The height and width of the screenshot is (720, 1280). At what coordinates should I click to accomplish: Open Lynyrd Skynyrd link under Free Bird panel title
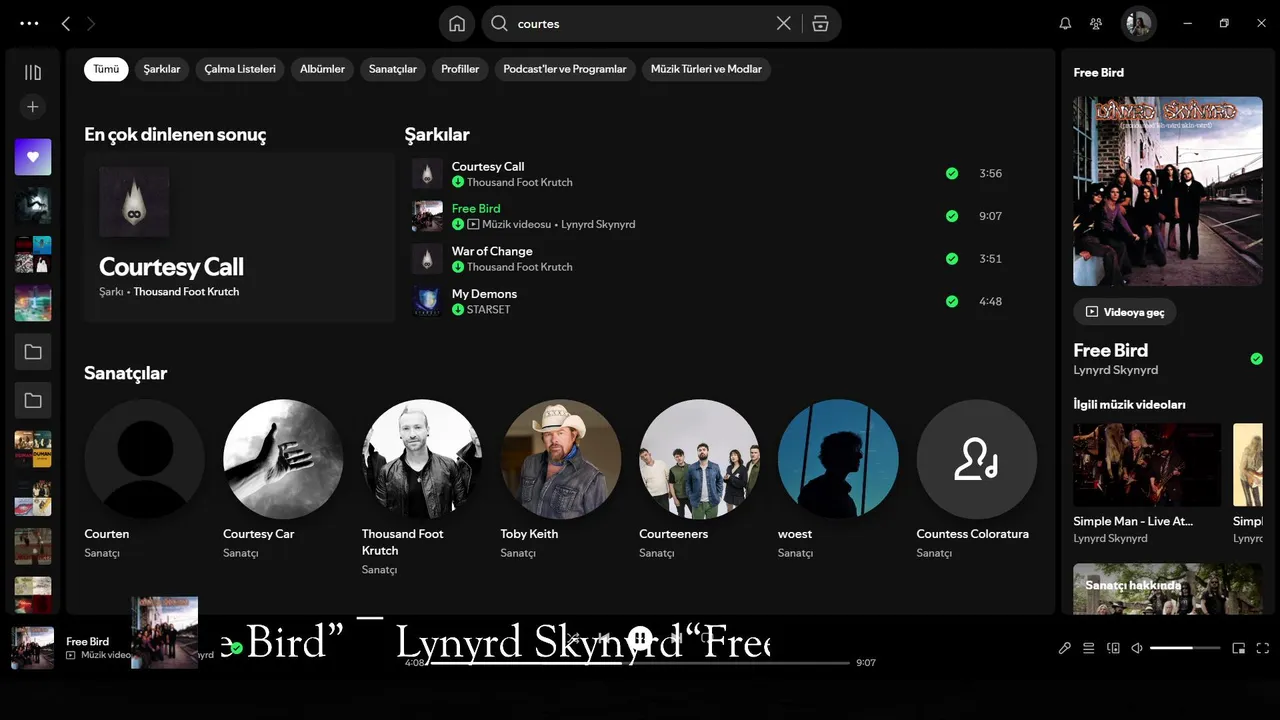click(1116, 370)
